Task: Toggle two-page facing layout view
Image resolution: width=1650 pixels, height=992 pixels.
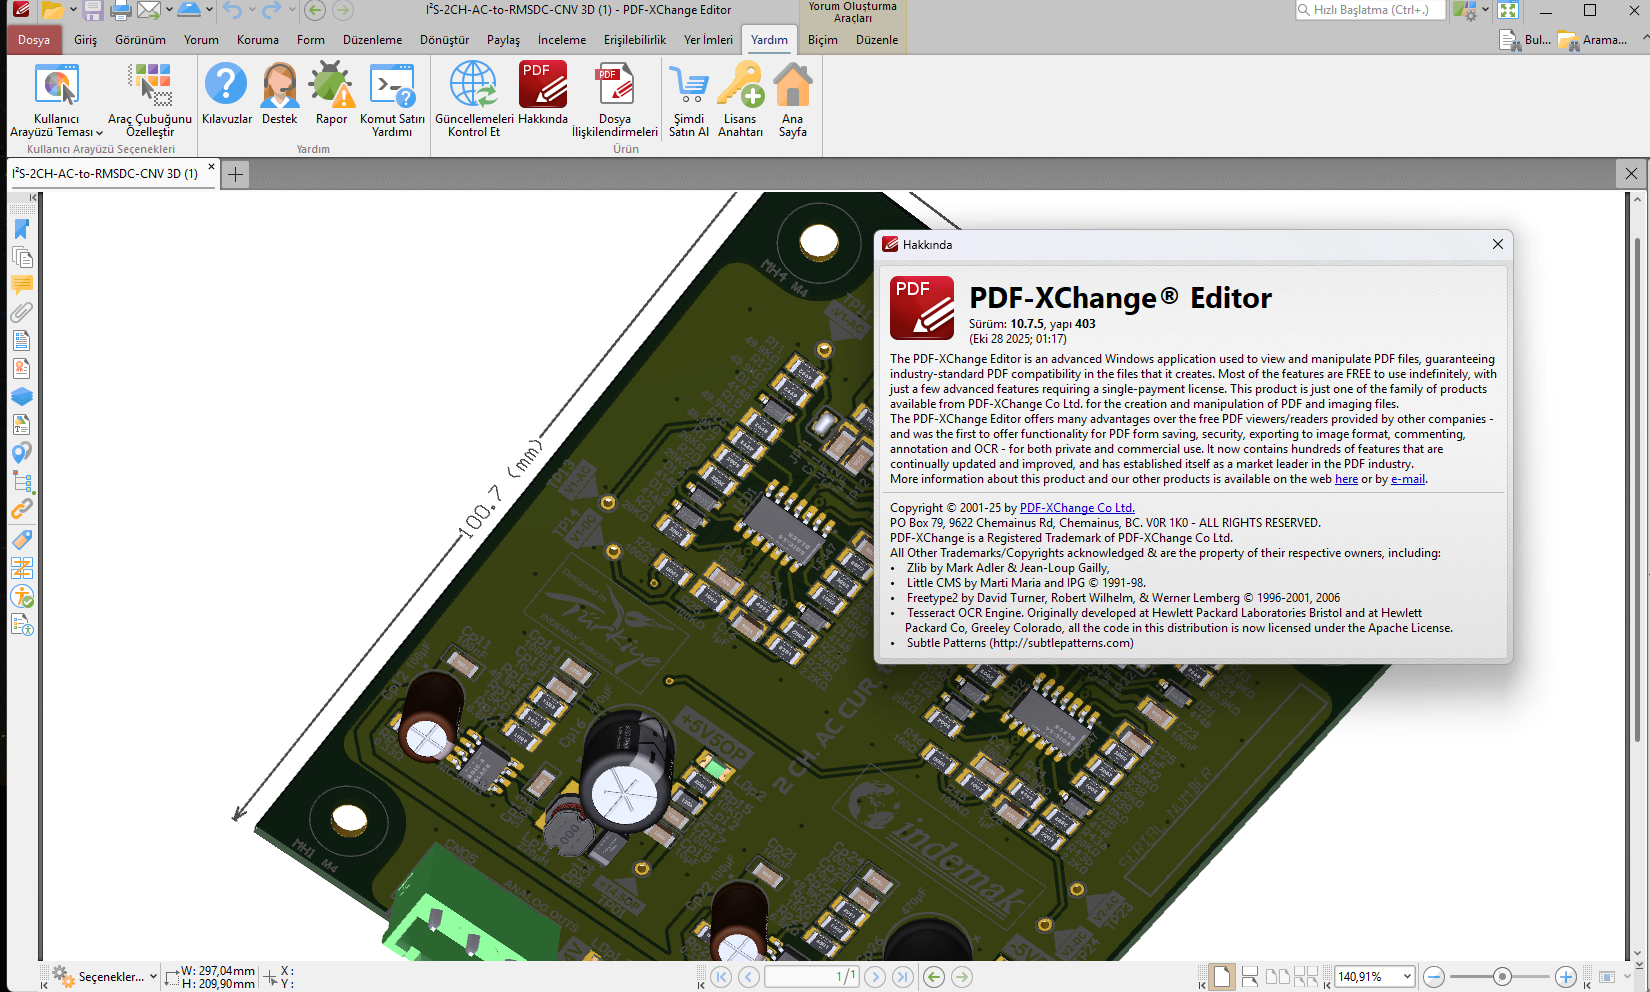Action: 1277,976
